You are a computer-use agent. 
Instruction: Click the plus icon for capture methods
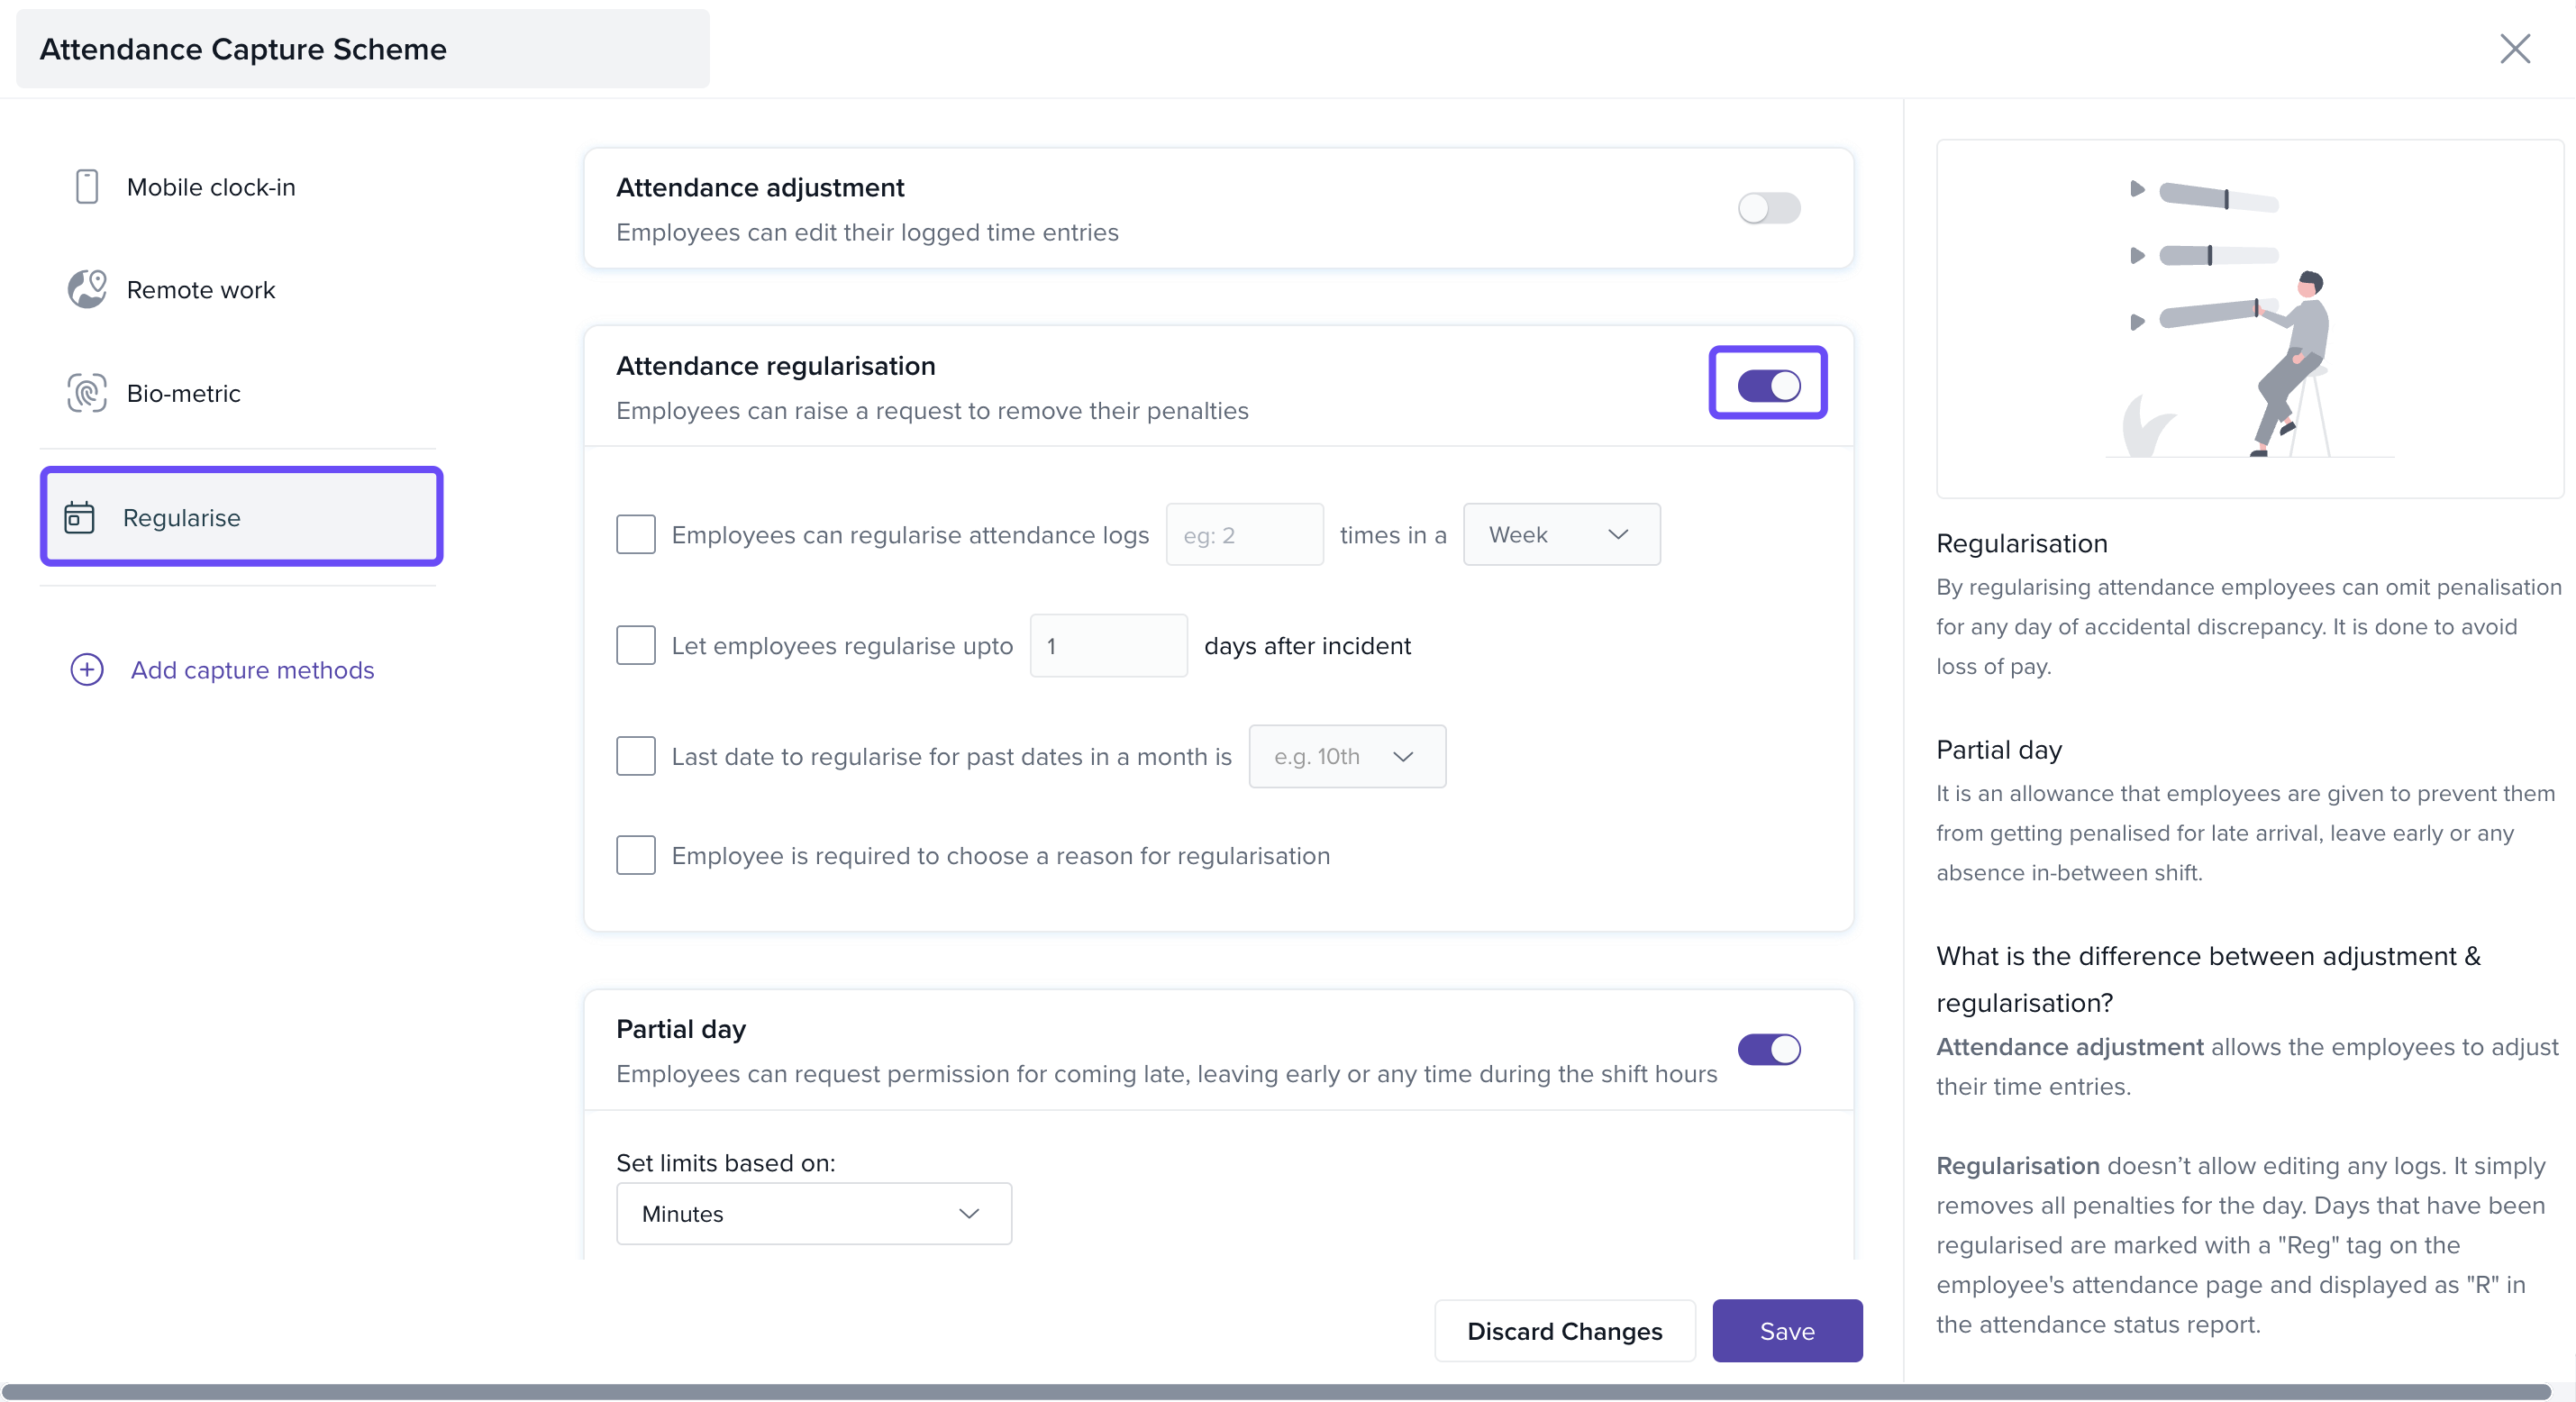point(87,670)
